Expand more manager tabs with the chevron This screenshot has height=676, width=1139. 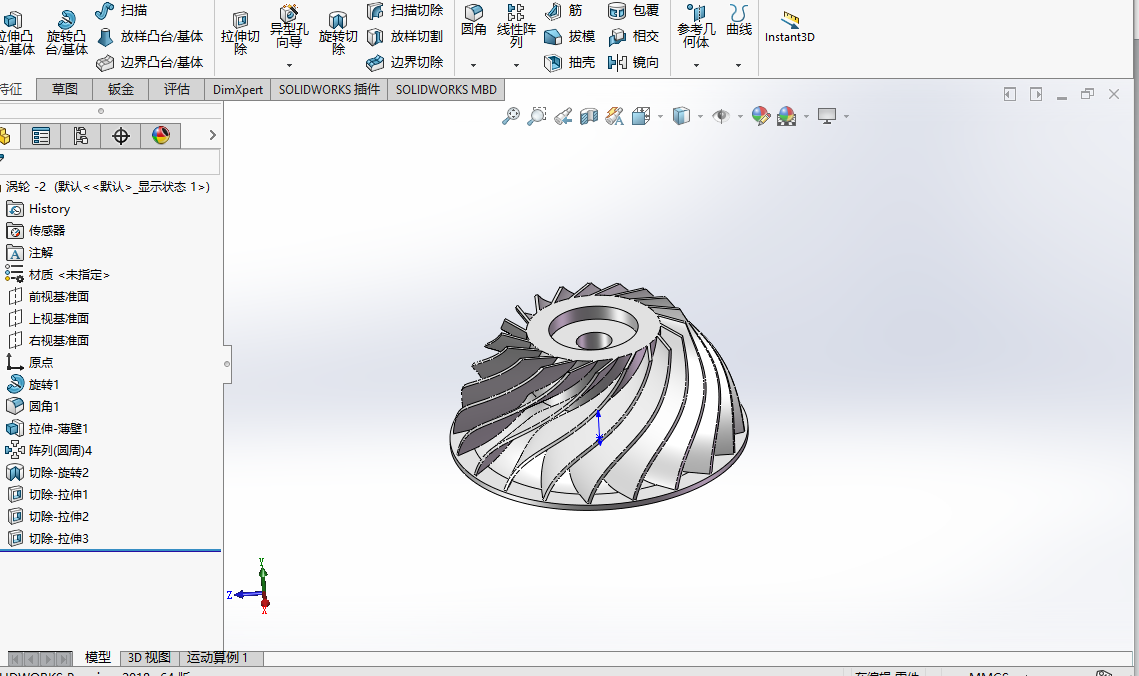[x=212, y=136]
